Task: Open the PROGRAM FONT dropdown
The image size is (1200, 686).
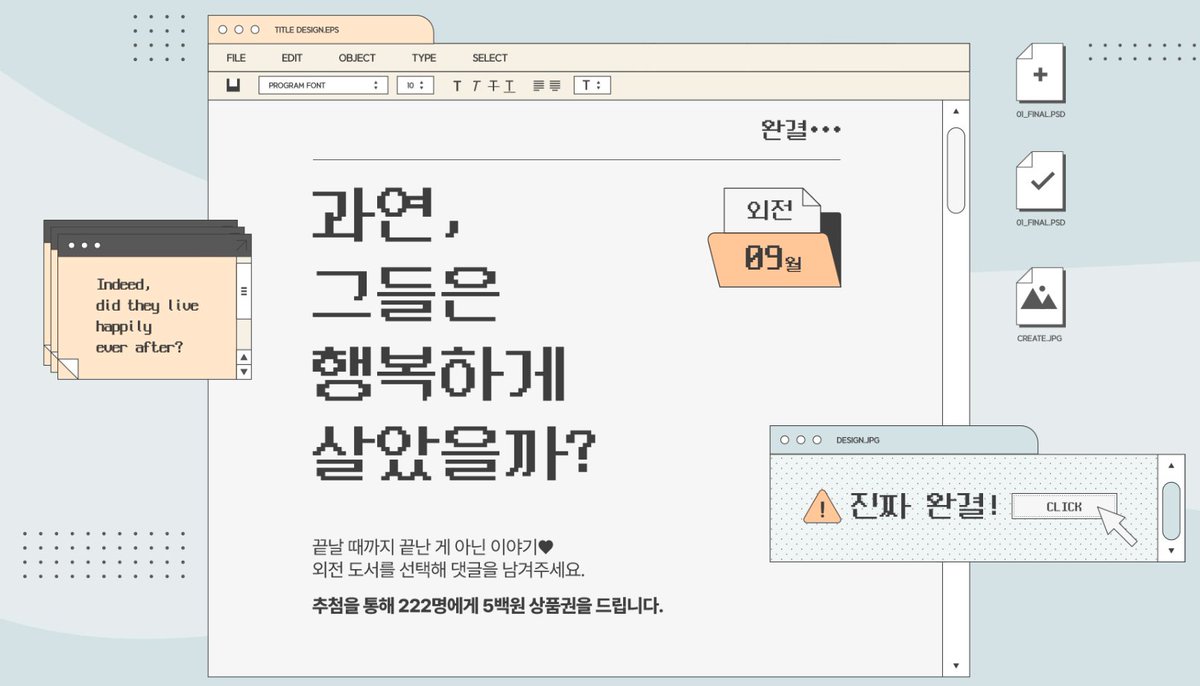Action: point(323,86)
